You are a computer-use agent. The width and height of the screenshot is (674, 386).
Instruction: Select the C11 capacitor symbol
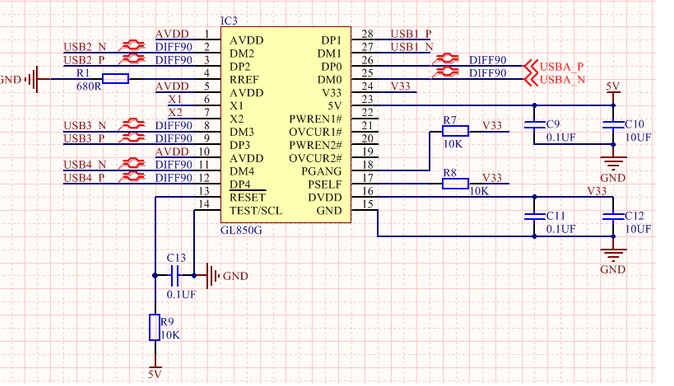[x=534, y=217]
